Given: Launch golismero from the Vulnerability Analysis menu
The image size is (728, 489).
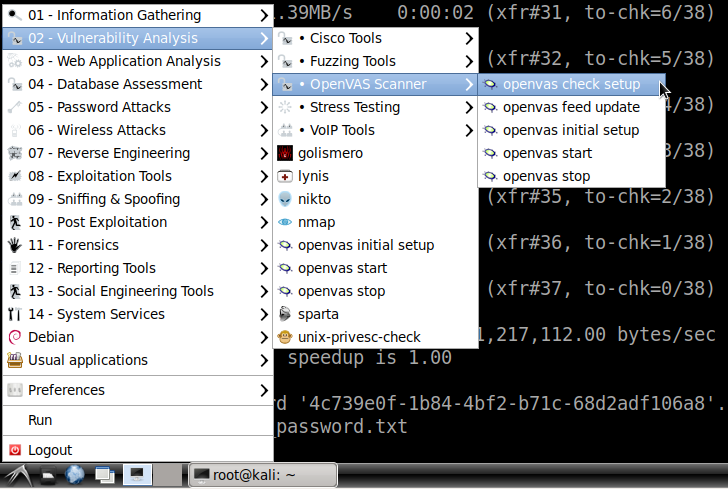Looking at the screenshot, I should pos(330,153).
